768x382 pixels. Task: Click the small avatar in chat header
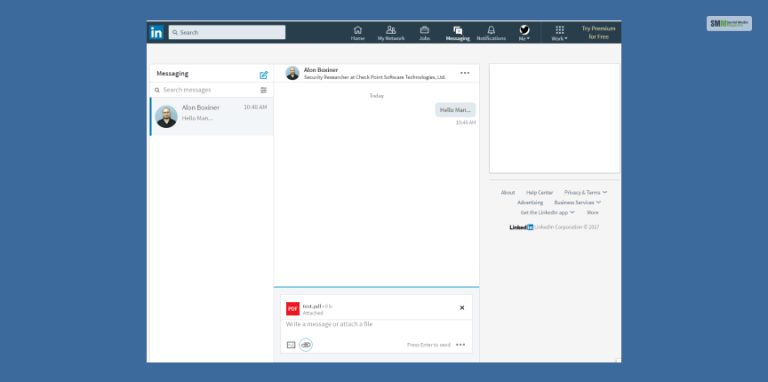(x=292, y=73)
